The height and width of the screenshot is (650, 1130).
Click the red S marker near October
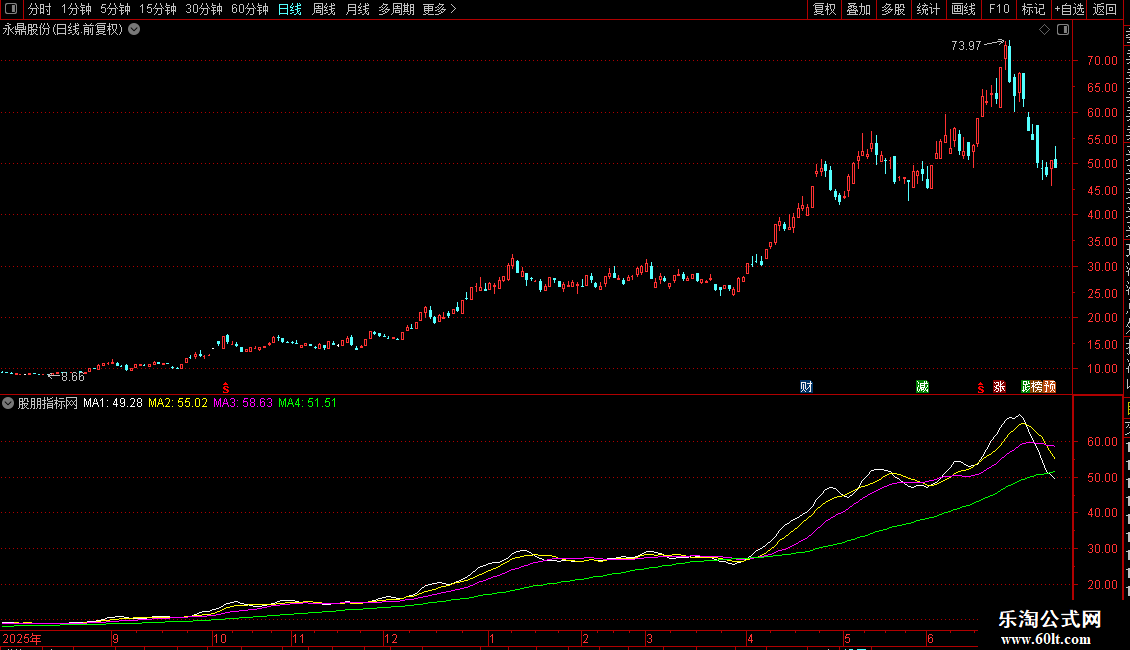tap(226, 388)
